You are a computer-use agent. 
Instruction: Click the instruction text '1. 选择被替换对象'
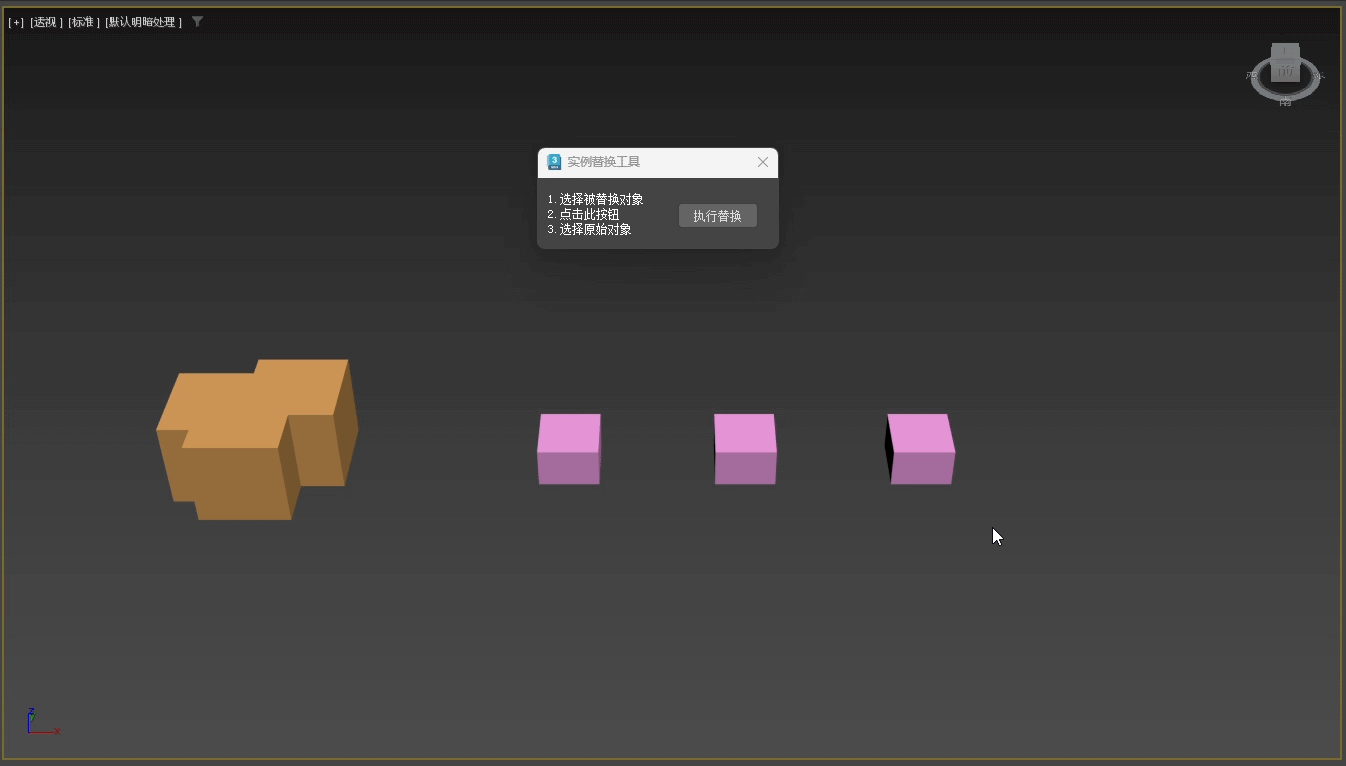pos(595,199)
